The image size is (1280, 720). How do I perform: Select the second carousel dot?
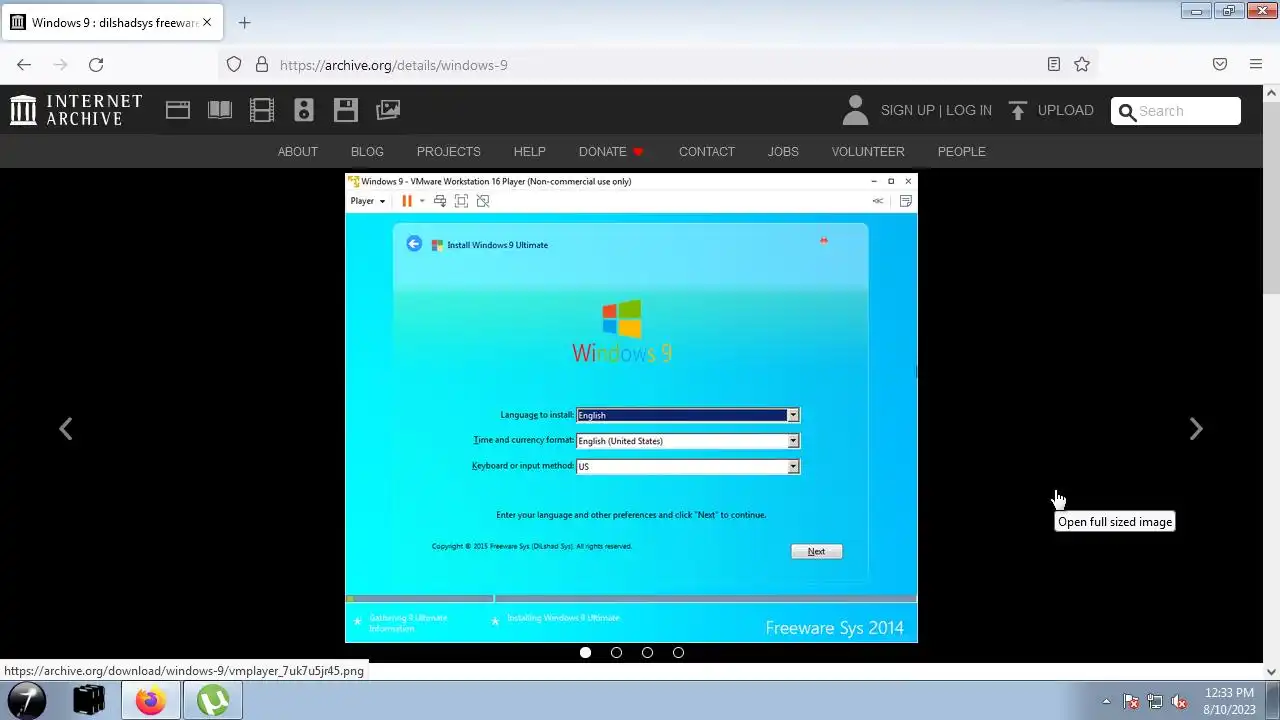[617, 652]
